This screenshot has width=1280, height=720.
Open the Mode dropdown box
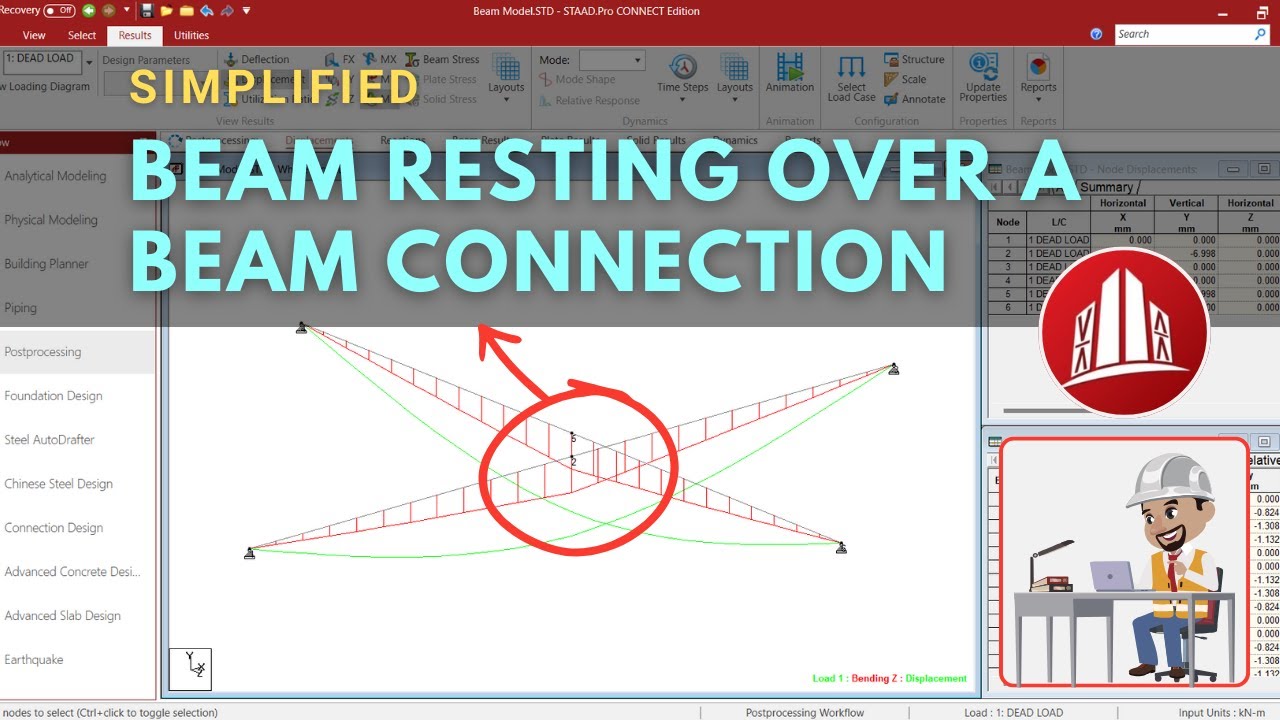[612, 60]
